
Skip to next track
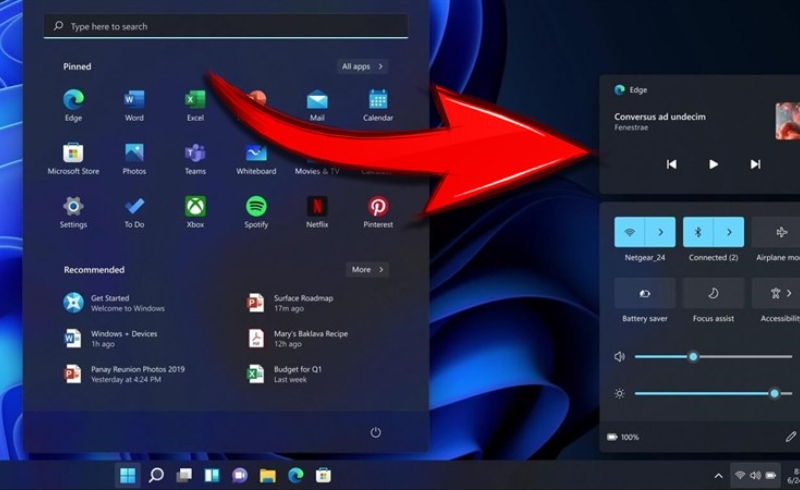click(755, 164)
